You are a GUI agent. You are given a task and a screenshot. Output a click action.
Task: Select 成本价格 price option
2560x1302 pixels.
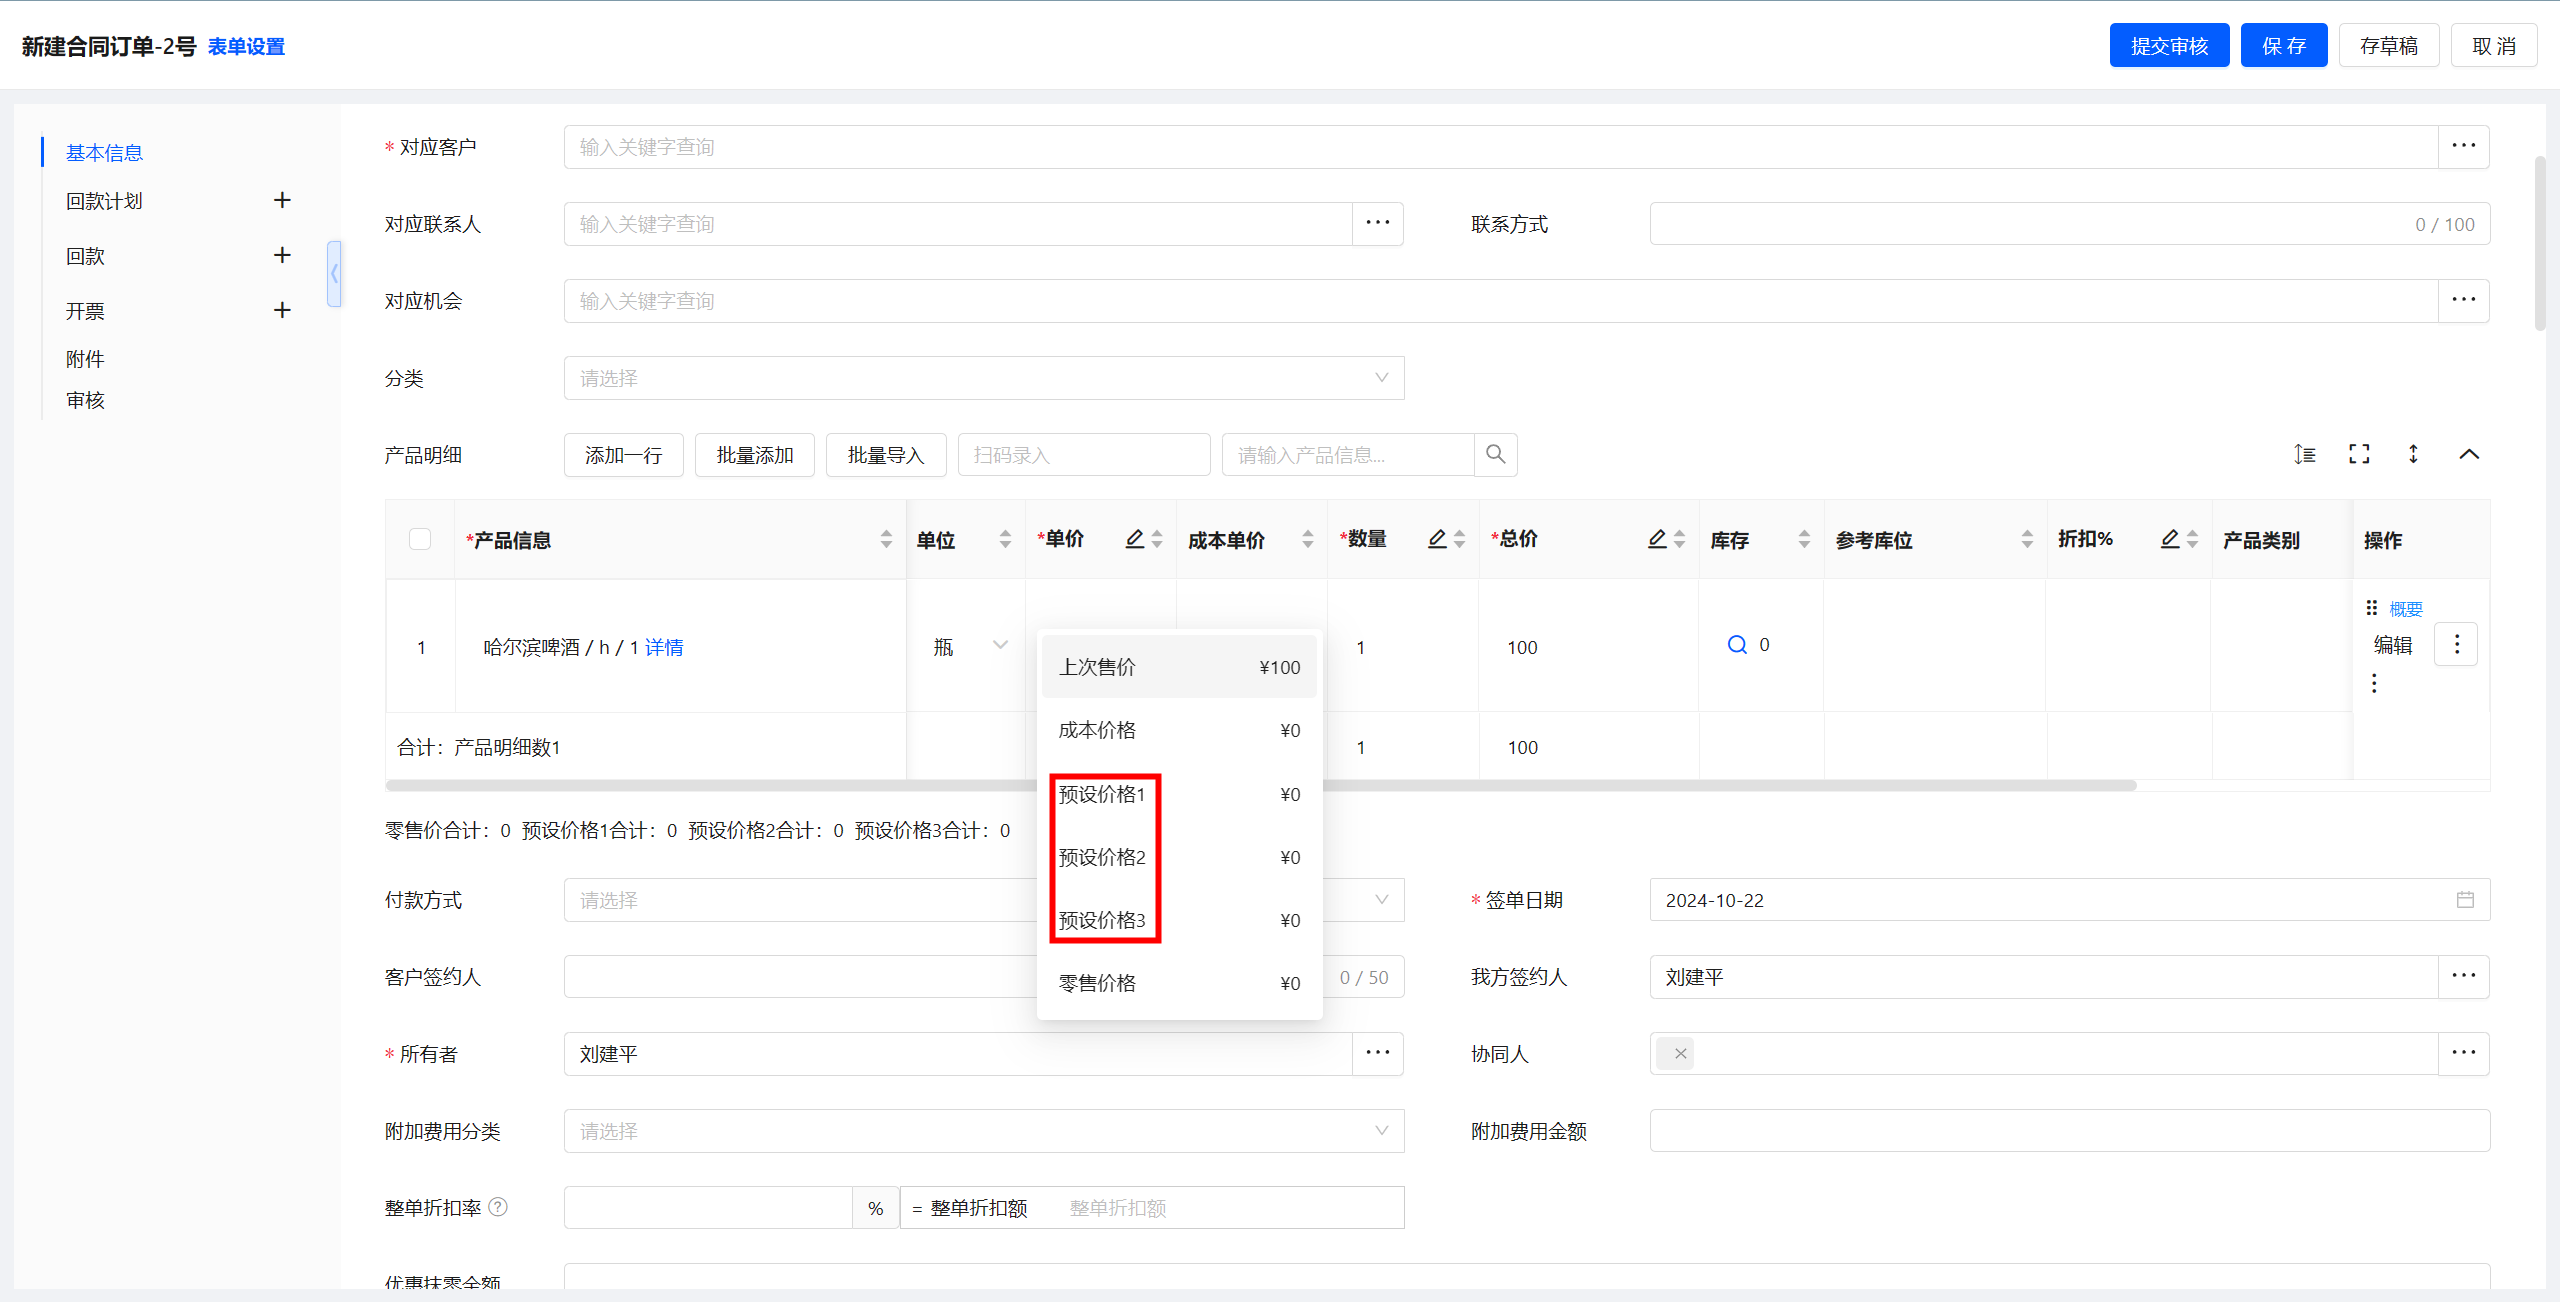[1179, 730]
